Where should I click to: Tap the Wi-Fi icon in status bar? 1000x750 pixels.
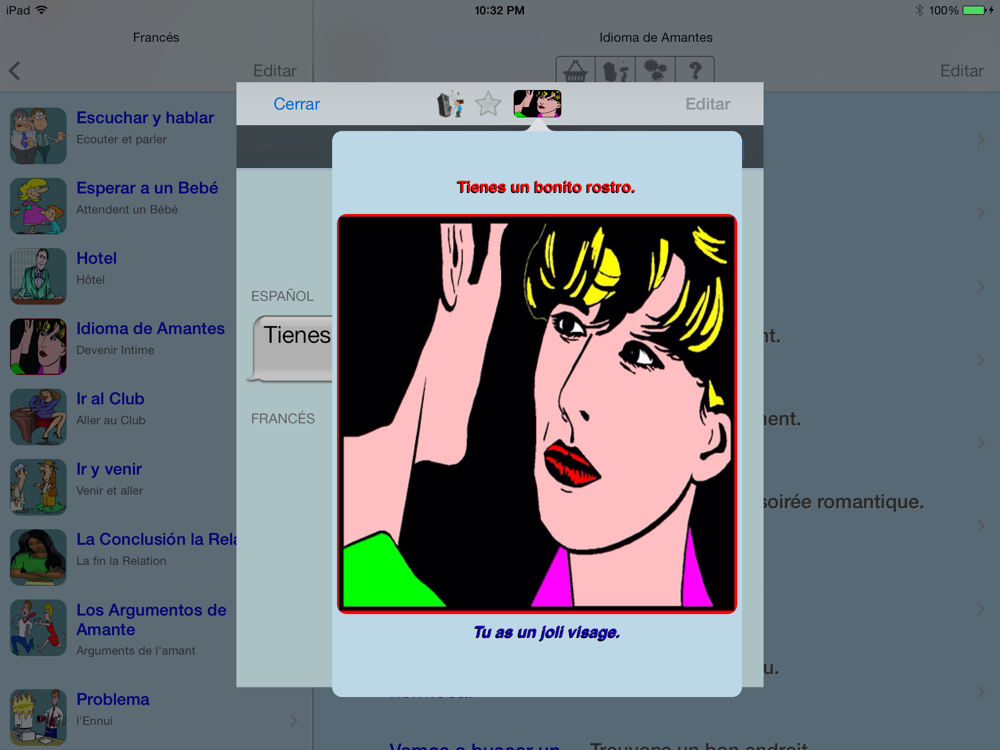coord(42,10)
